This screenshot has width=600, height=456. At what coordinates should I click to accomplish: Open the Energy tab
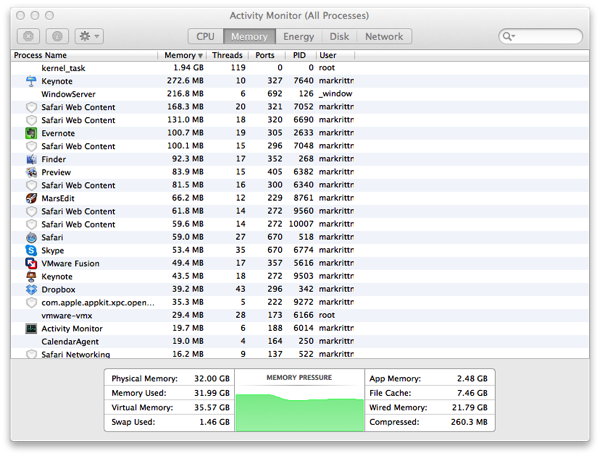(x=298, y=36)
